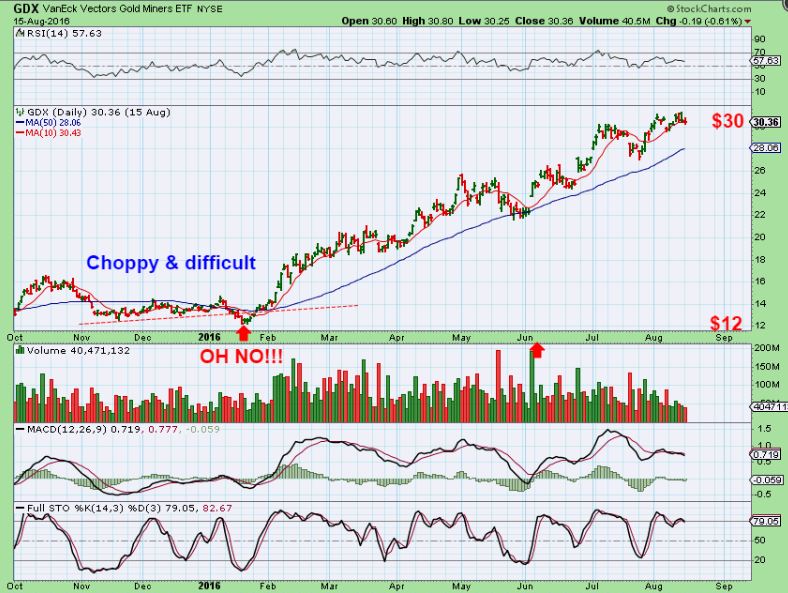The height and width of the screenshot is (593, 788).
Task: Click the Nov label under the price chart
Action: (81, 337)
